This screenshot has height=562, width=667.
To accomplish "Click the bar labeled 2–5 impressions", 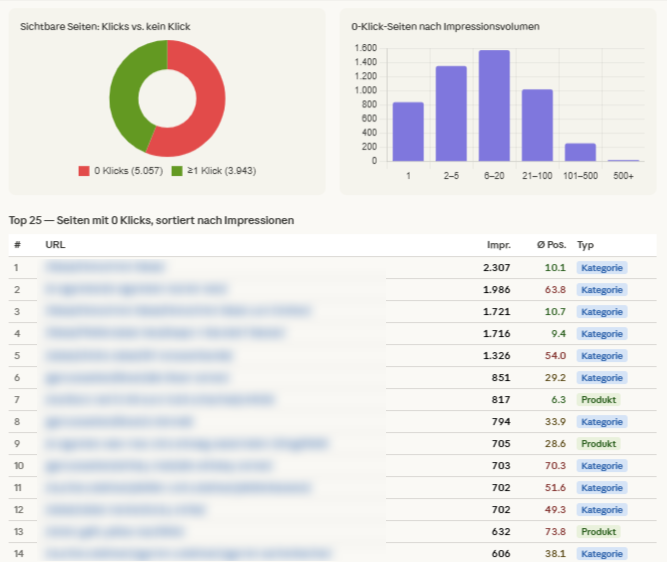I will click(451, 113).
